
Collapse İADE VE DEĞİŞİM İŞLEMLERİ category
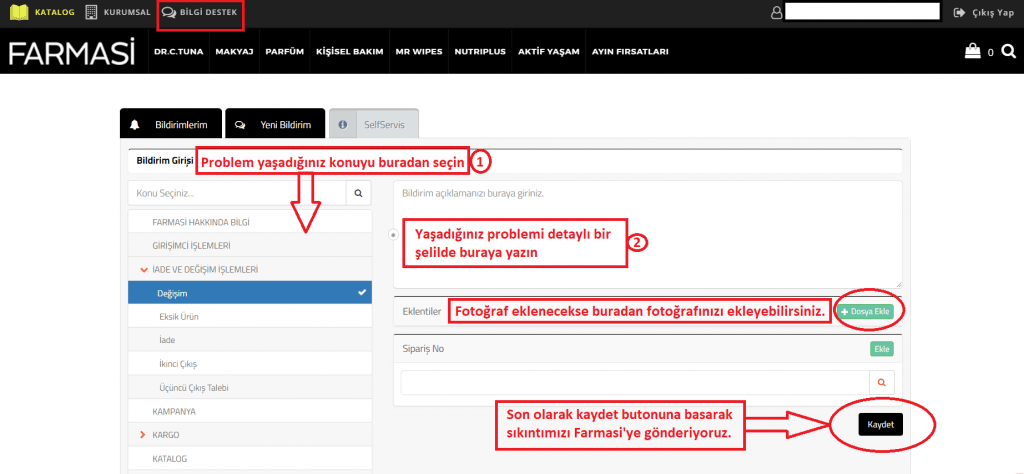250,269
